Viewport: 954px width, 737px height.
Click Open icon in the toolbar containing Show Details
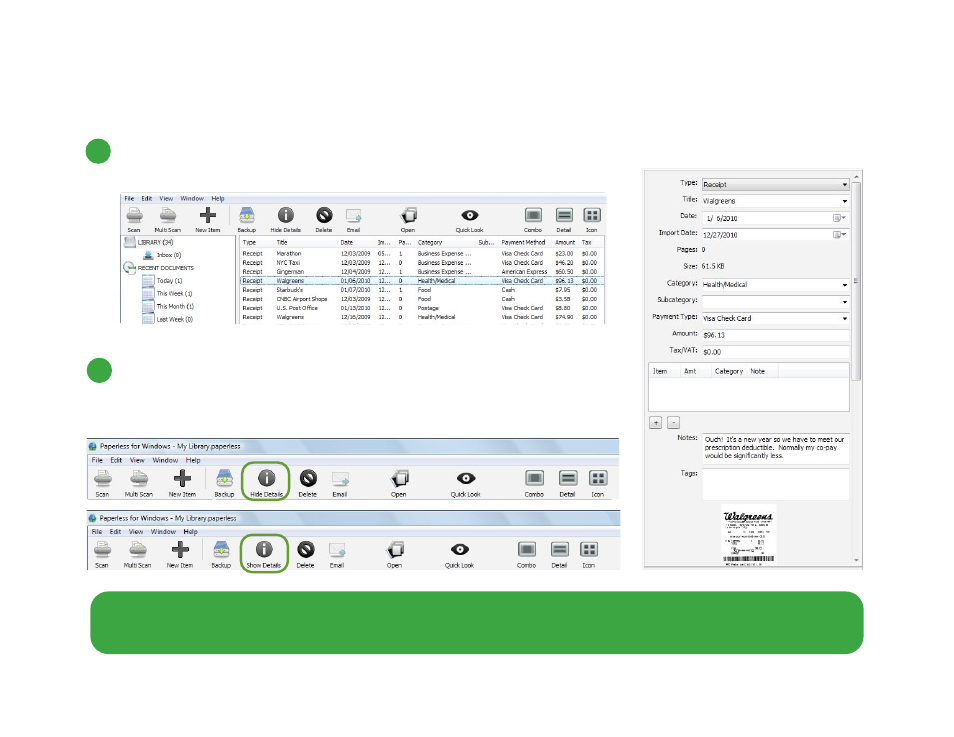coord(396,550)
